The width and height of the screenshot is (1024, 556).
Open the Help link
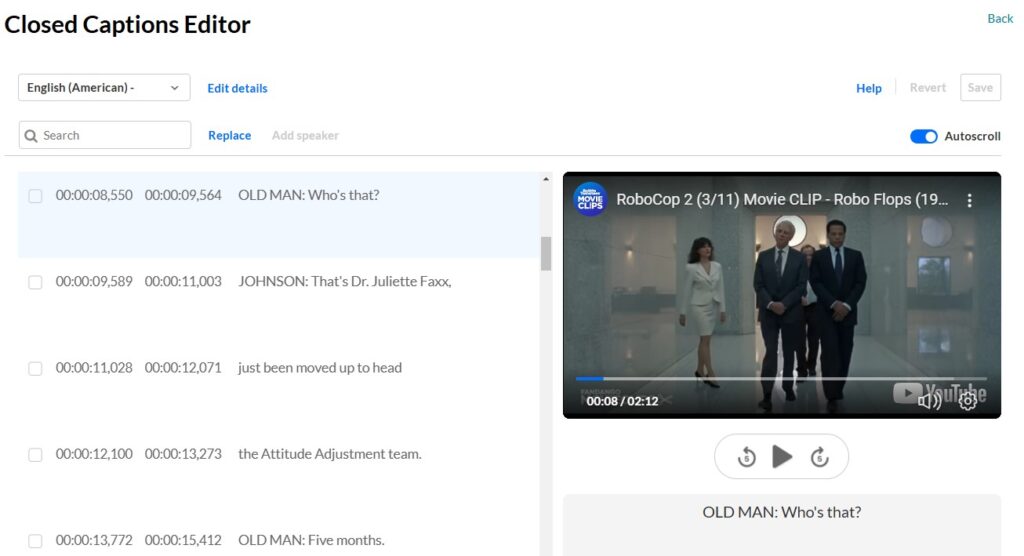click(869, 88)
